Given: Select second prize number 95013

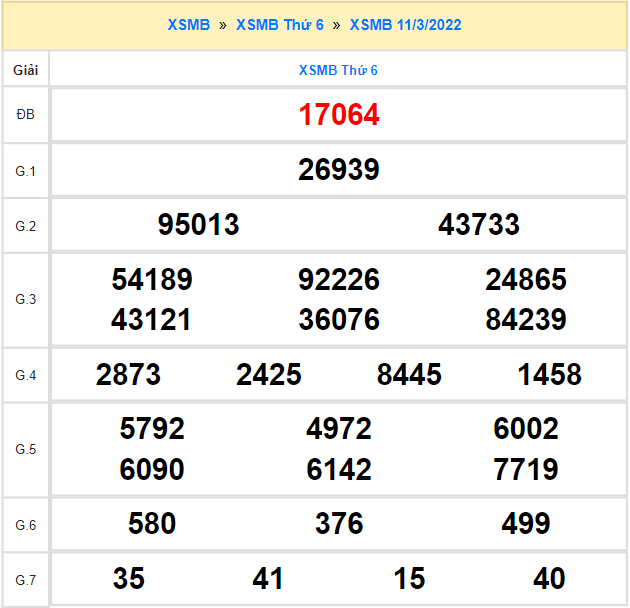Looking at the screenshot, I should [x=199, y=225].
